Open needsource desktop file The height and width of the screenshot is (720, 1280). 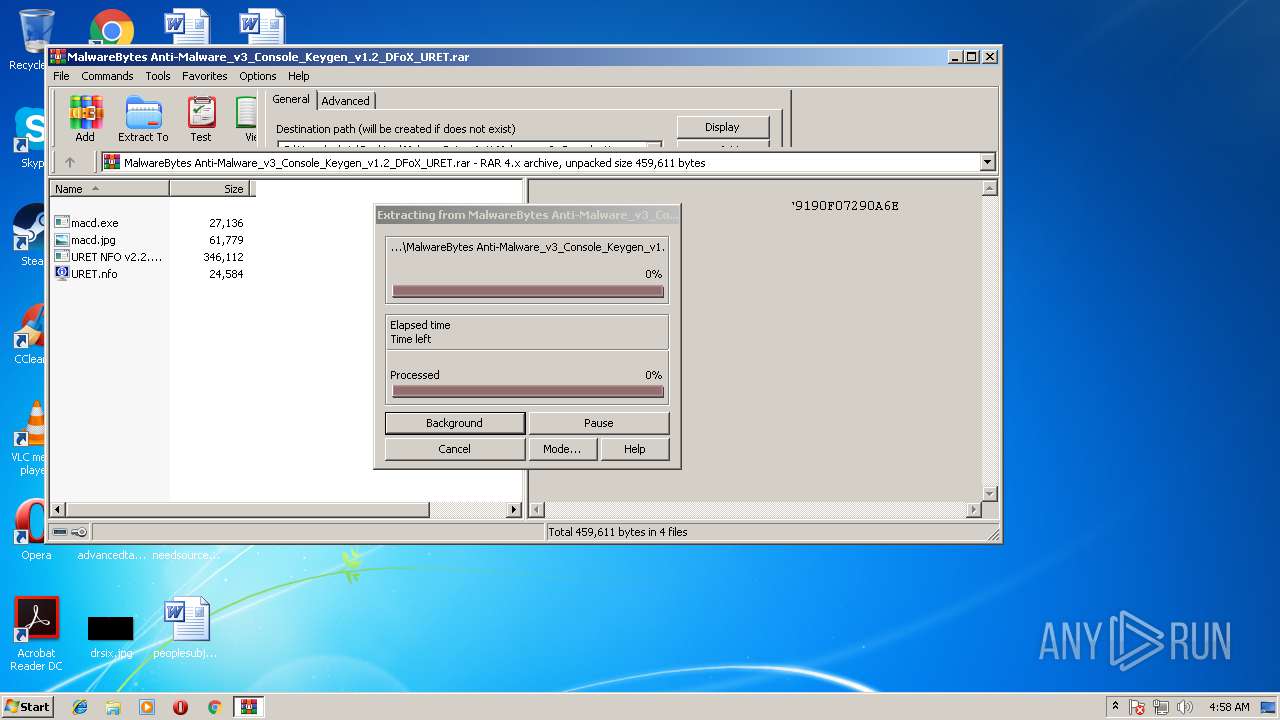pos(186,555)
